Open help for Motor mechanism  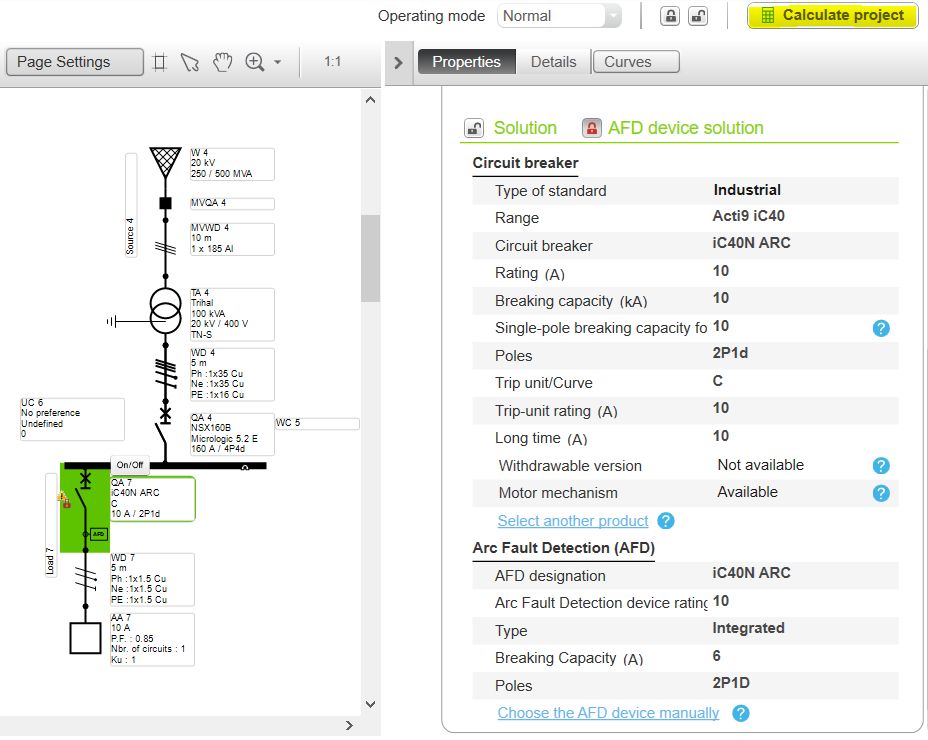point(881,493)
